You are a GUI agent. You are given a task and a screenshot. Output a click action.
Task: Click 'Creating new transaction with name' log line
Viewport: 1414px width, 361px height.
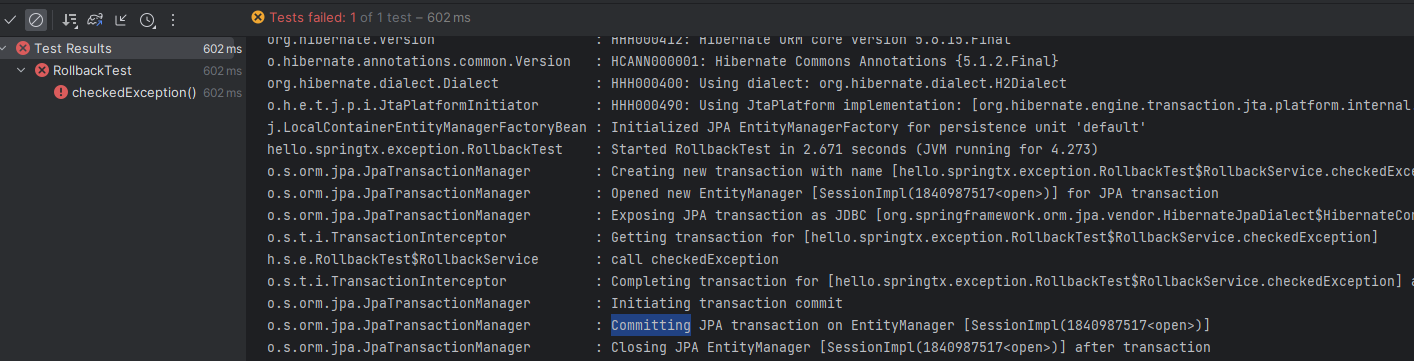pos(1012,171)
